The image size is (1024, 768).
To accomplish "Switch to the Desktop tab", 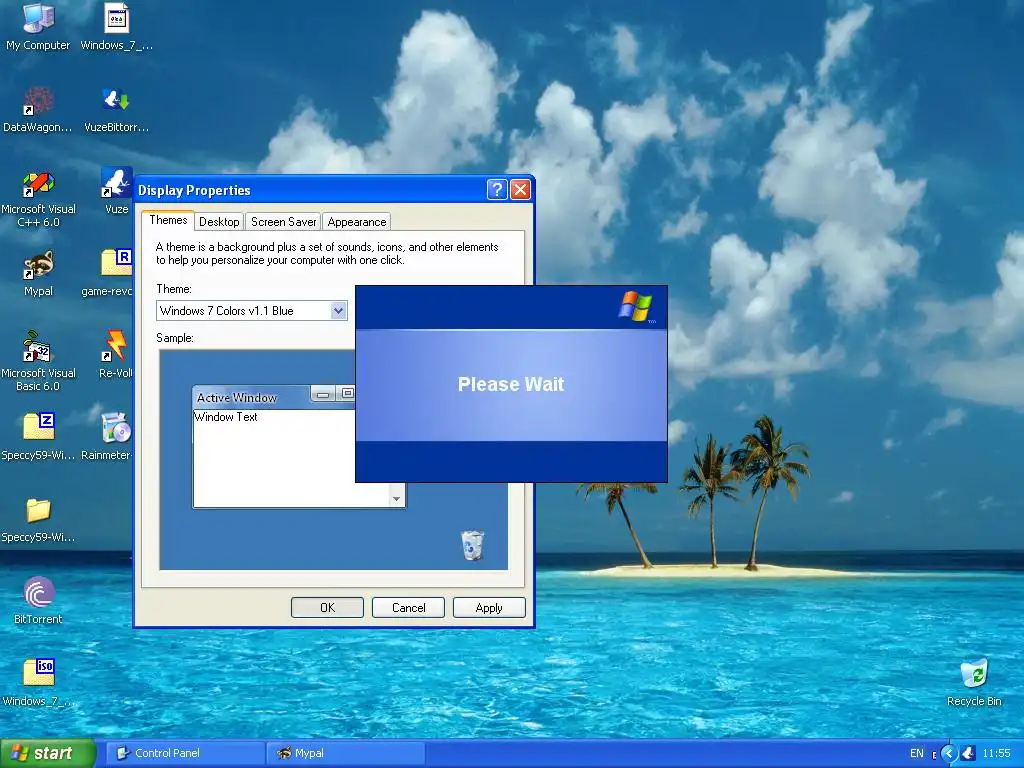I will pos(219,222).
